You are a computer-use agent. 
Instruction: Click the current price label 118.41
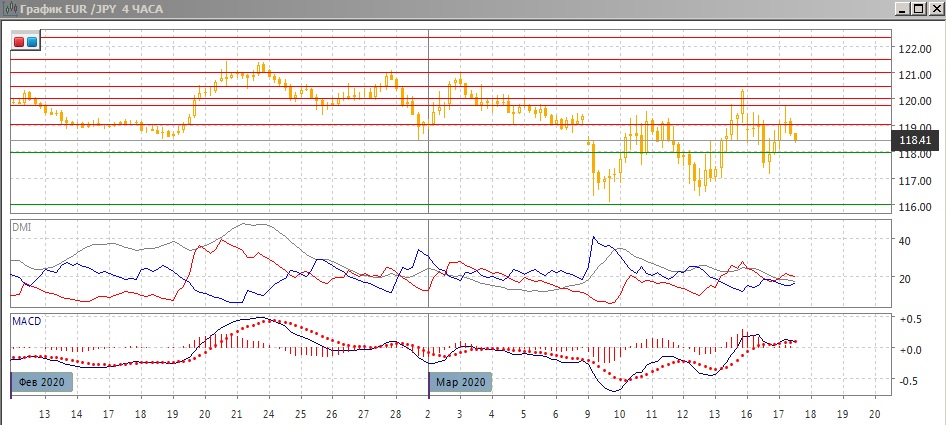click(915, 141)
